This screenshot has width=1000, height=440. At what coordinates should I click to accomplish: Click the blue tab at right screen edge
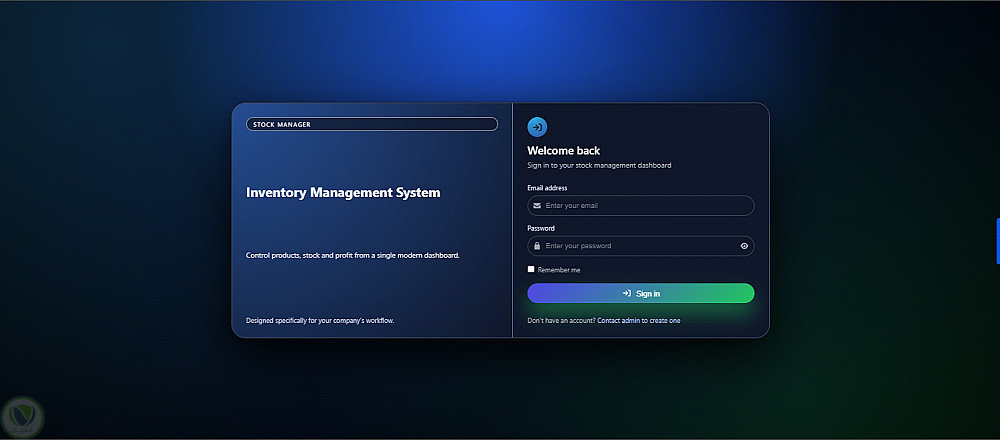pos(998,241)
